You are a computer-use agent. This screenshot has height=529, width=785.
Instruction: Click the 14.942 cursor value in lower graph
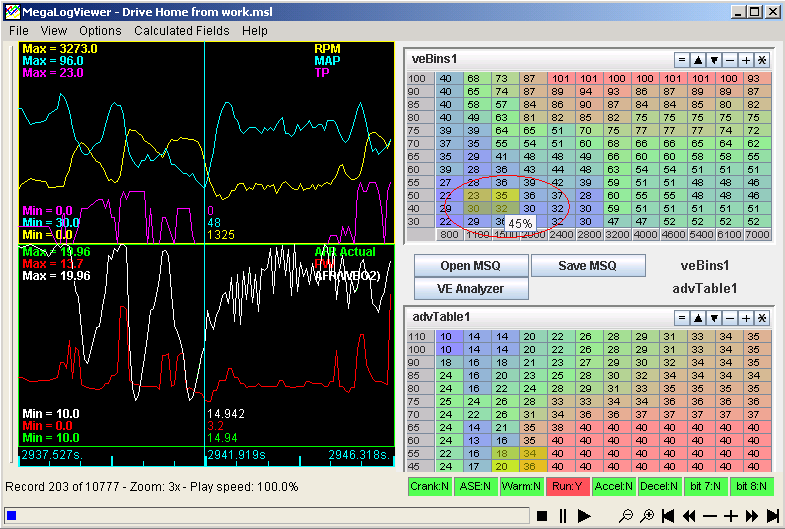coord(226,414)
